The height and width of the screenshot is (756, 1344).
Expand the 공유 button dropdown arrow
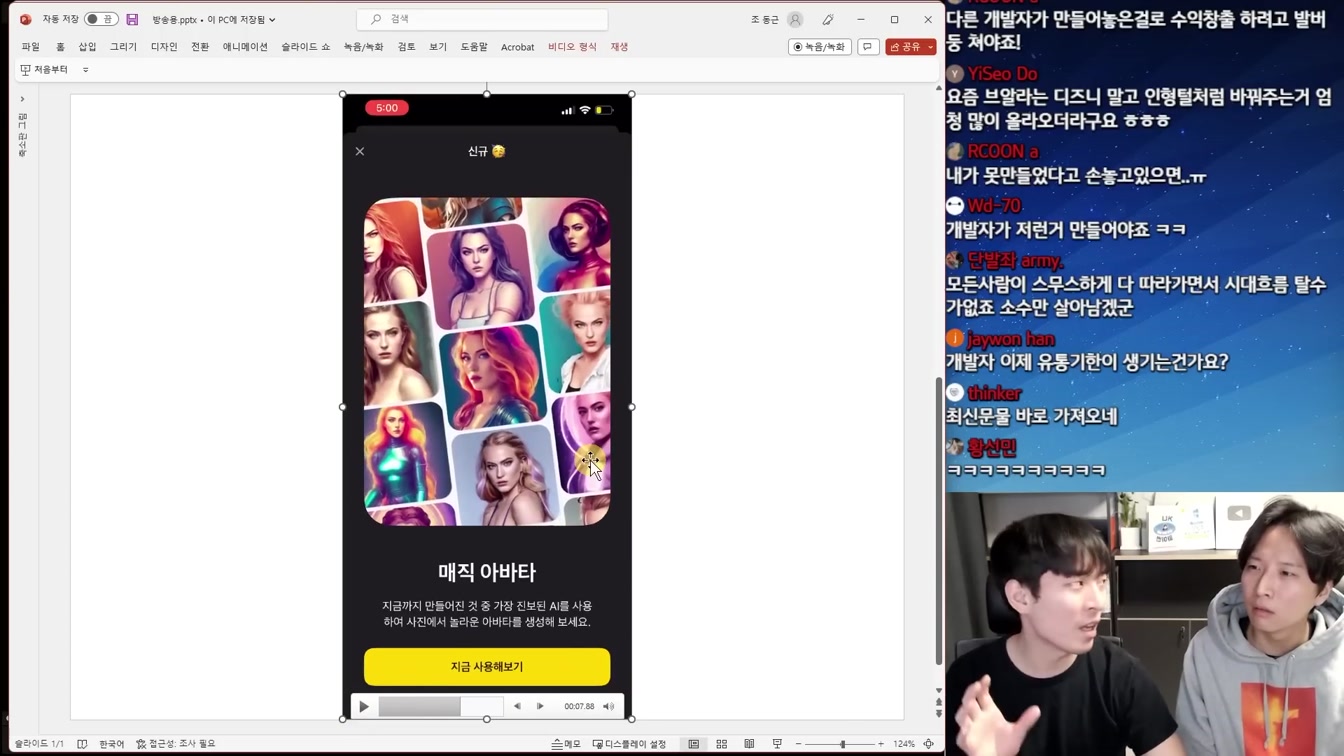931,47
